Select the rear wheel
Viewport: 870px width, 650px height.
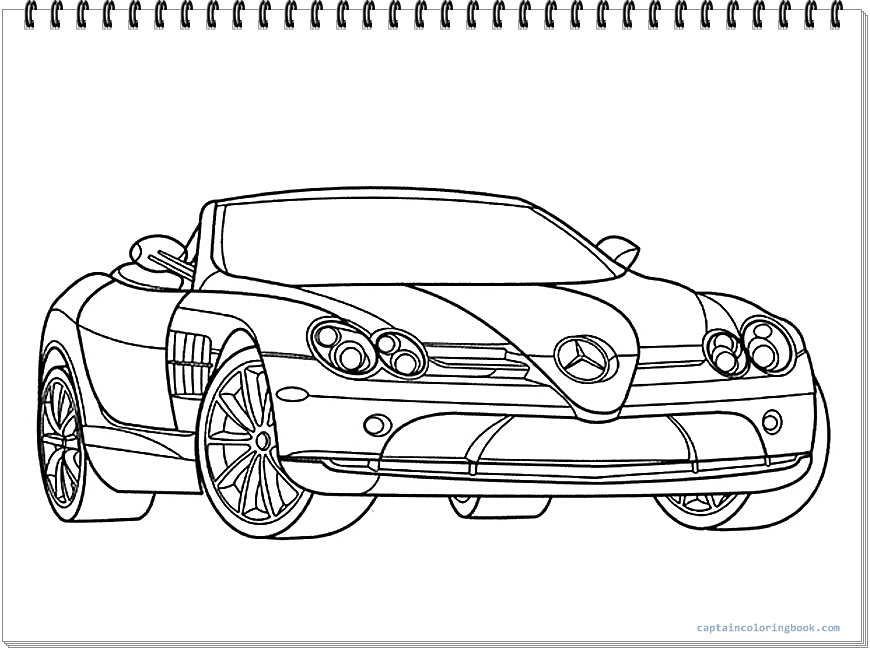click(62, 440)
